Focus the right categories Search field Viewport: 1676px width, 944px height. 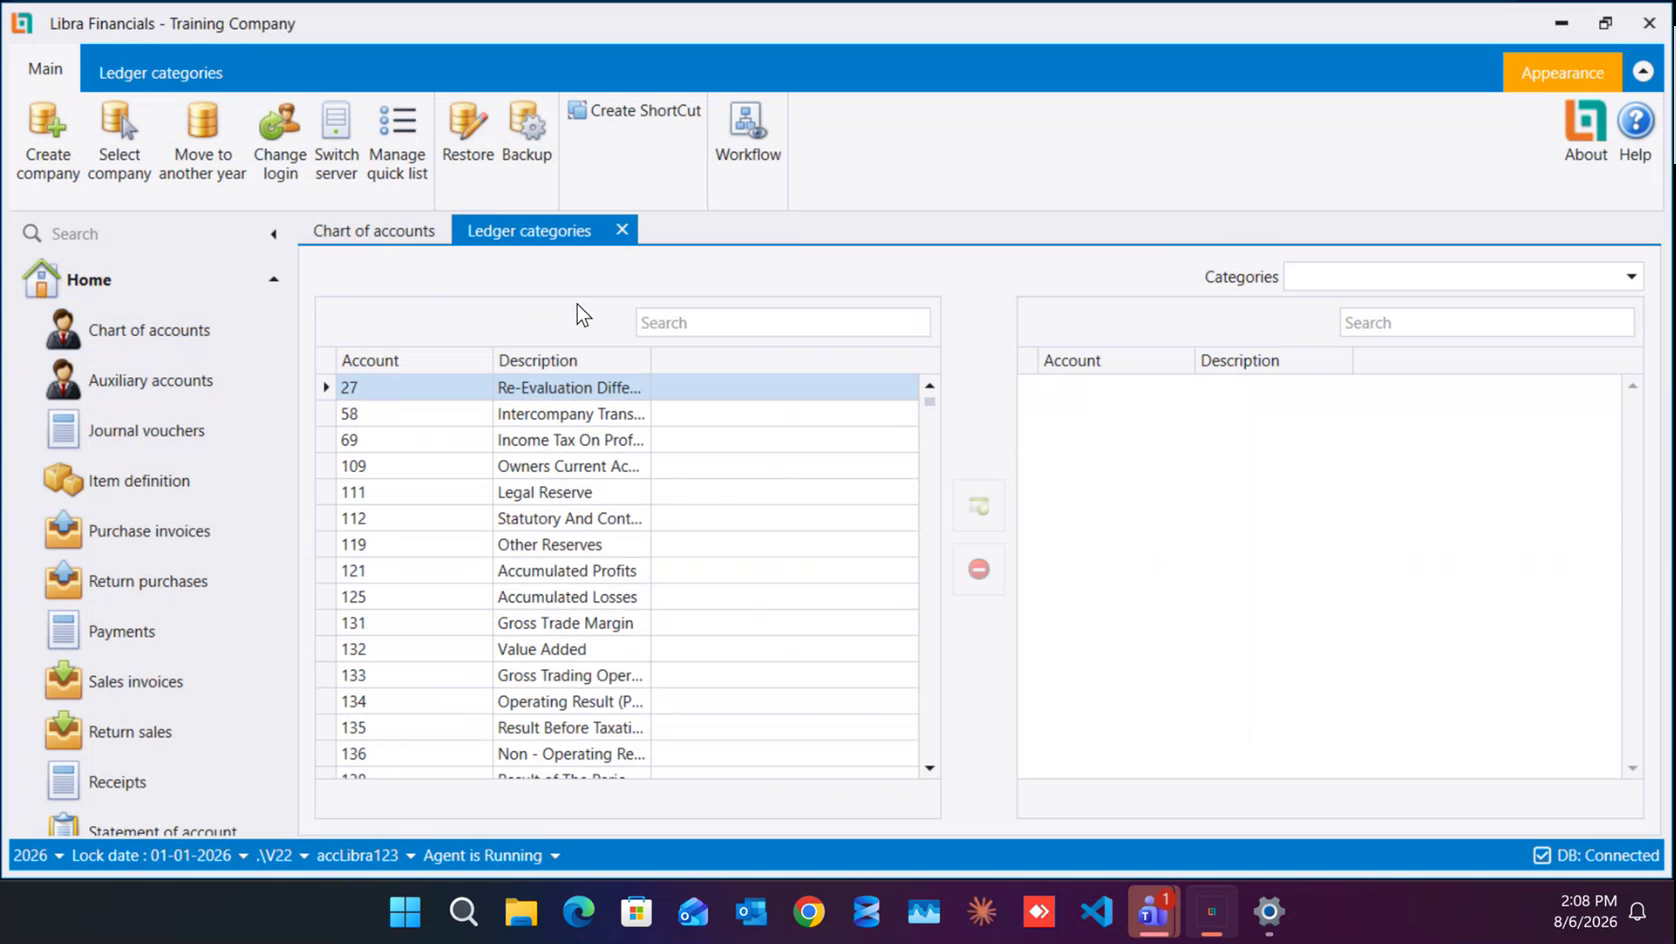1487,323
